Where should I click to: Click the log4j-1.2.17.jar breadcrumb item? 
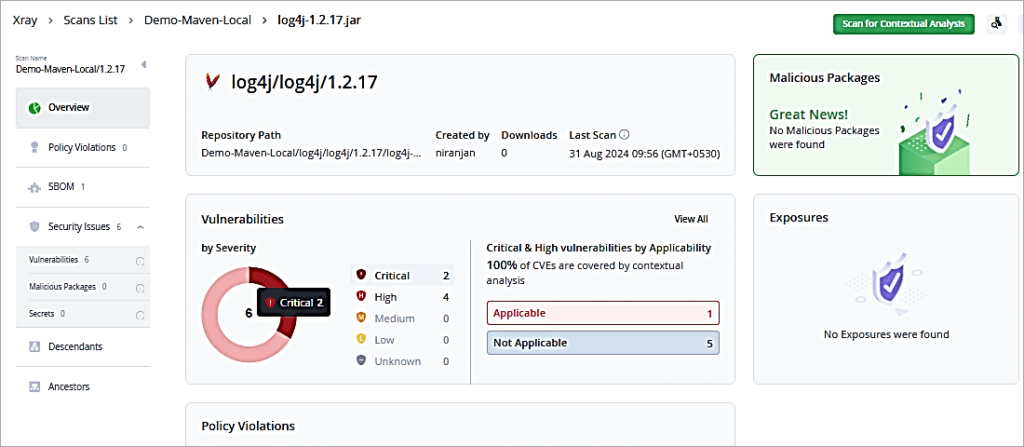[x=319, y=20]
